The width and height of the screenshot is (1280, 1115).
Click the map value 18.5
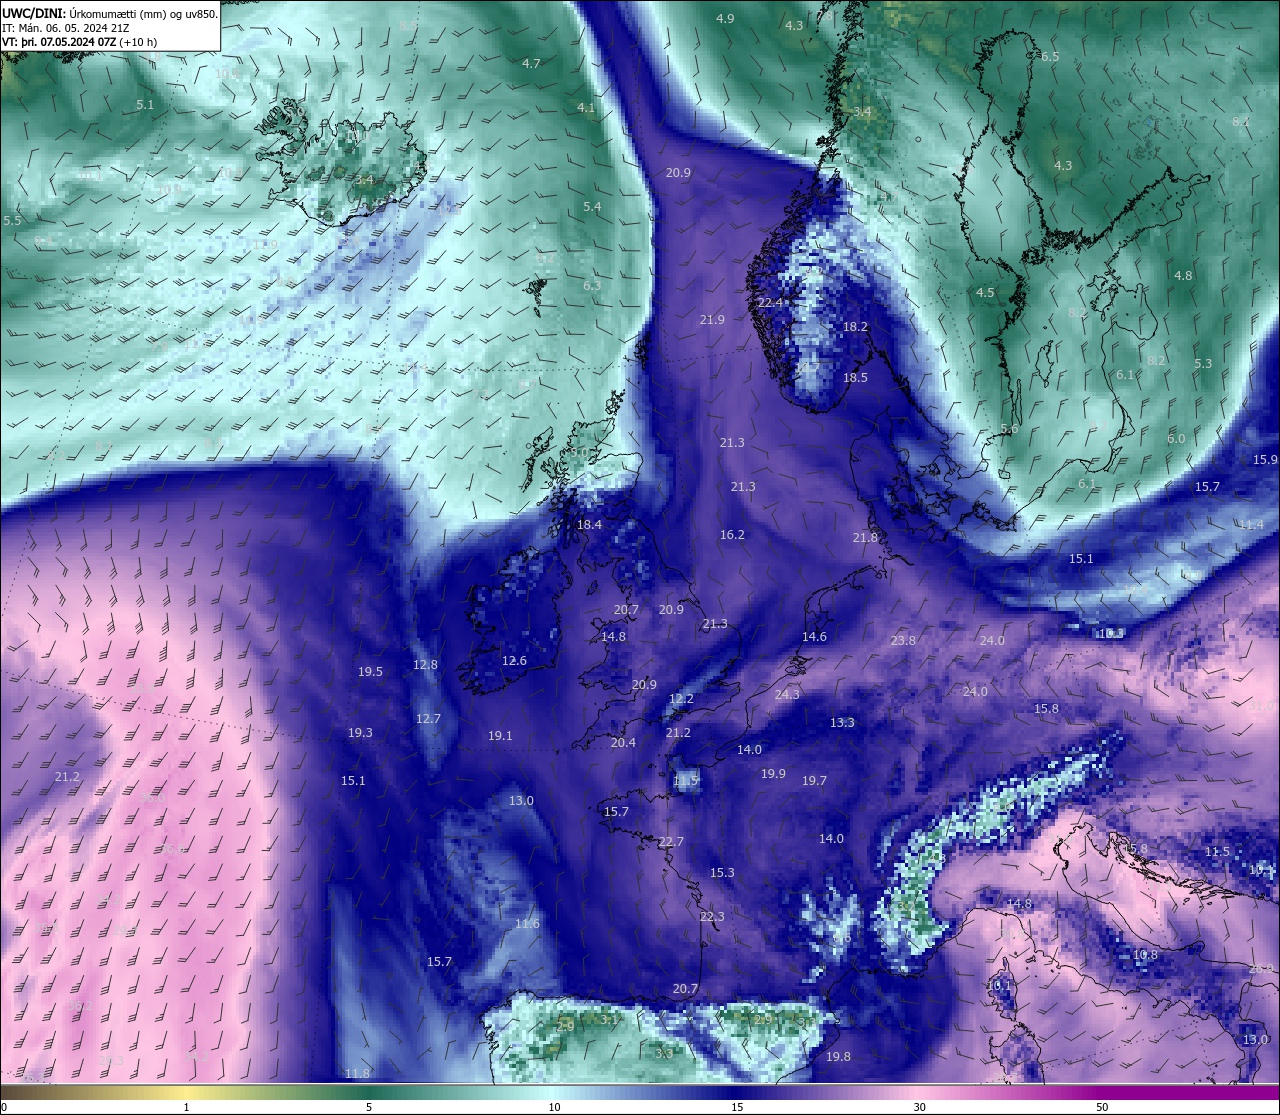855,378
